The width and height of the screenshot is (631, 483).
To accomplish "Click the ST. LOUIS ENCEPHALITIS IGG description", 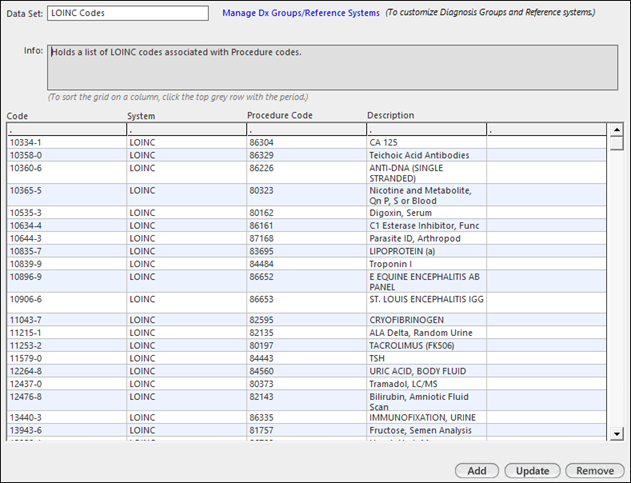I will [426, 303].
